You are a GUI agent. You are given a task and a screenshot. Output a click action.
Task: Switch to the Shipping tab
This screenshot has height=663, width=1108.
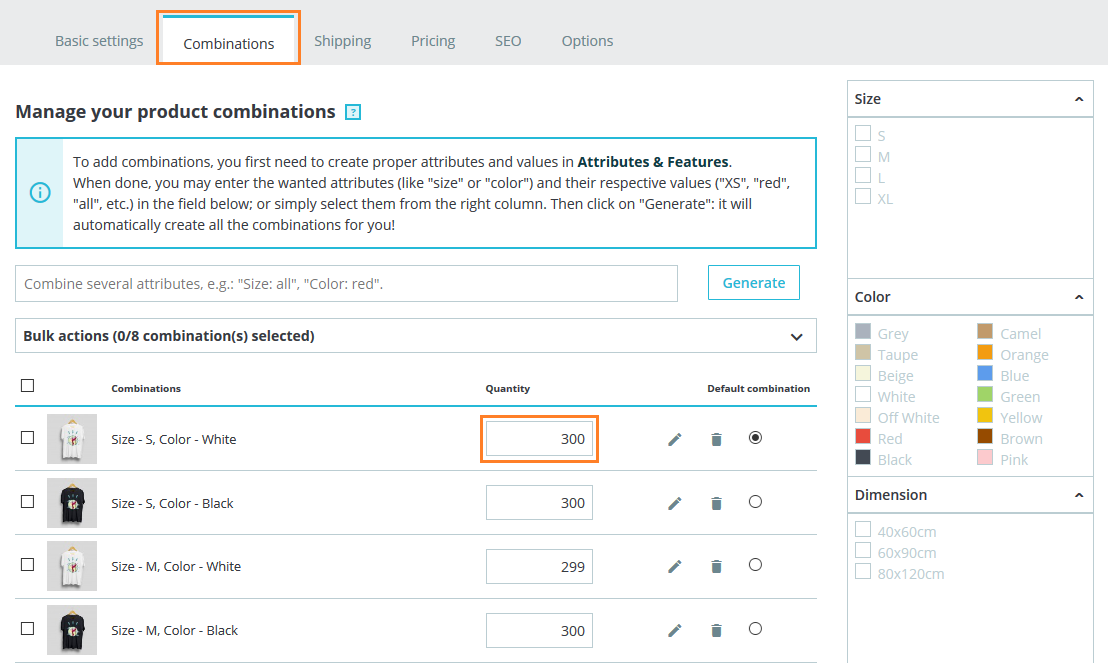point(342,41)
